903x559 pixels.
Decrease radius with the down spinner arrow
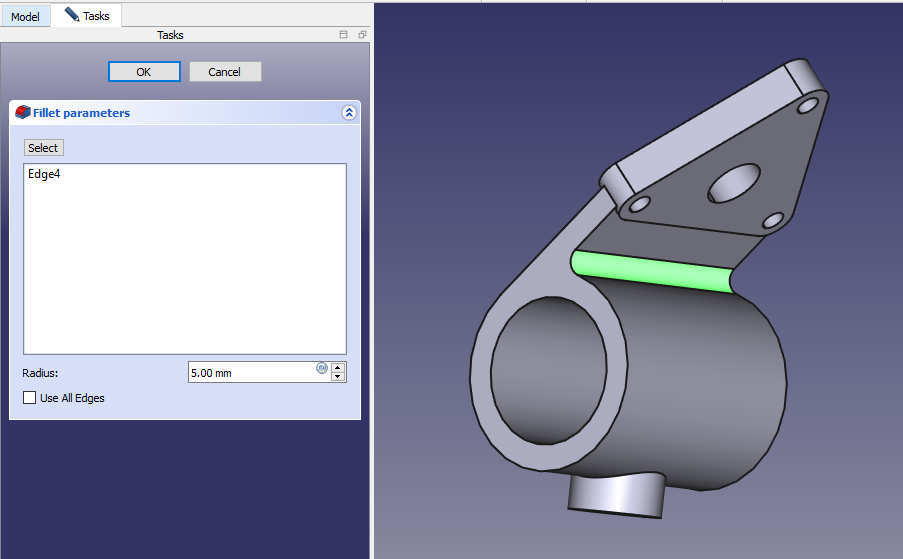click(339, 377)
